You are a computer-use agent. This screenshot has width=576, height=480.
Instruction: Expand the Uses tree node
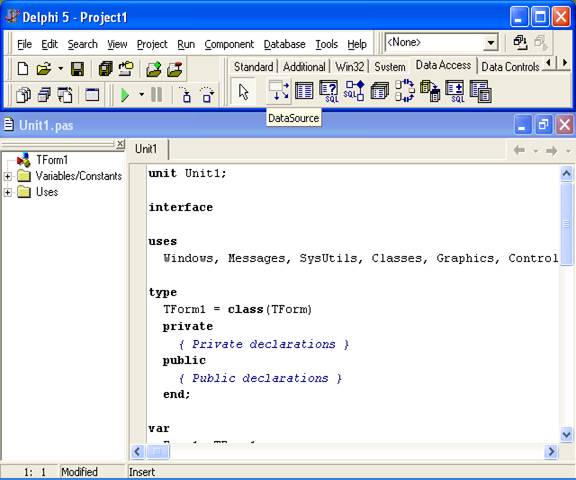click(x=7, y=192)
